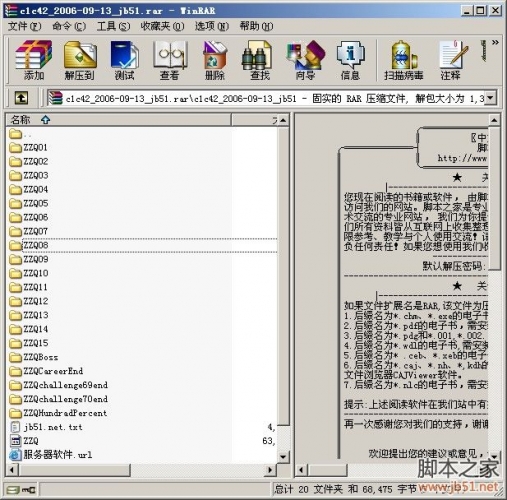This screenshot has height=500, width=507.
Task: Click comment pane scroll down arrow
Action: click(494, 456)
